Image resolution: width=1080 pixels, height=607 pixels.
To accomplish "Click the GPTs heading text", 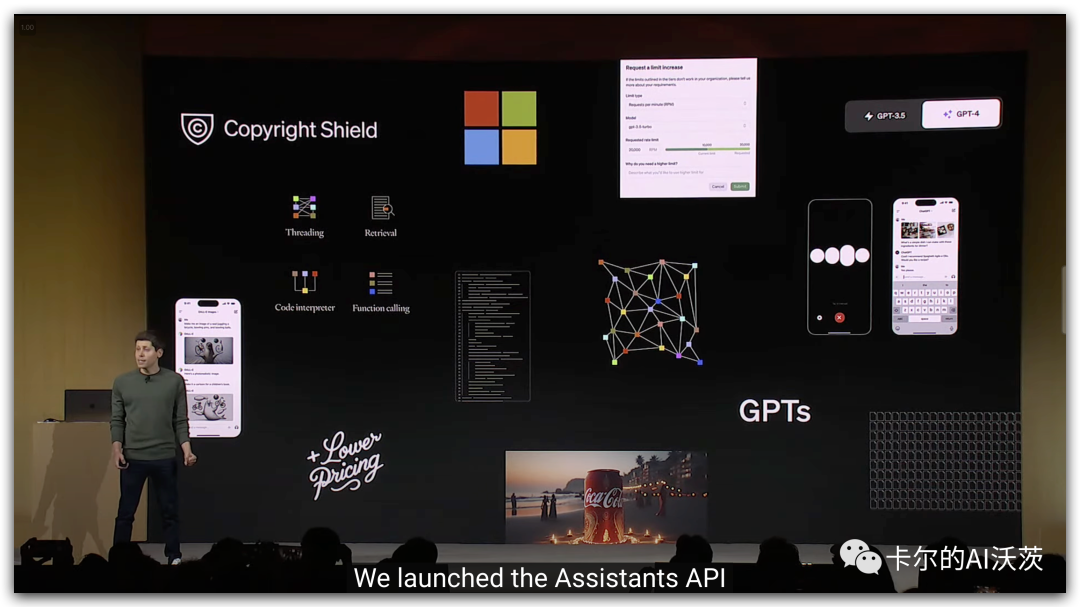I will [x=774, y=411].
